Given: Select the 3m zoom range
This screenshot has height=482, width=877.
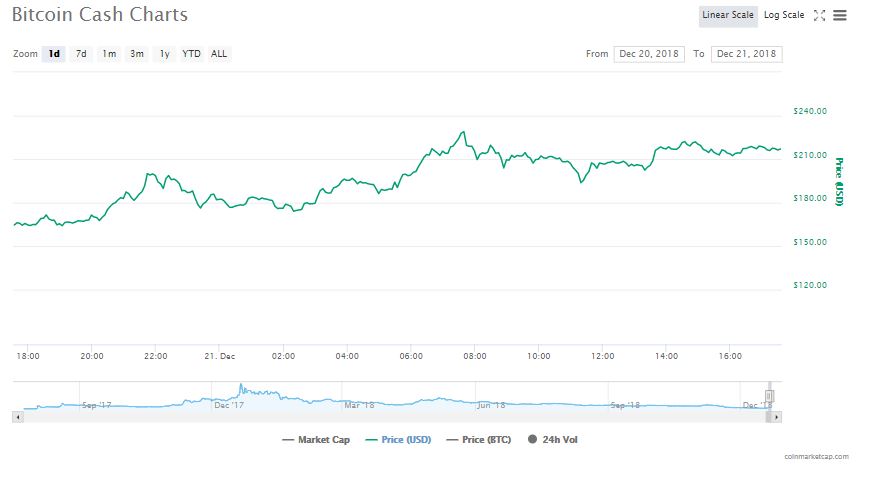Looking at the screenshot, I should tap(136, 54).
